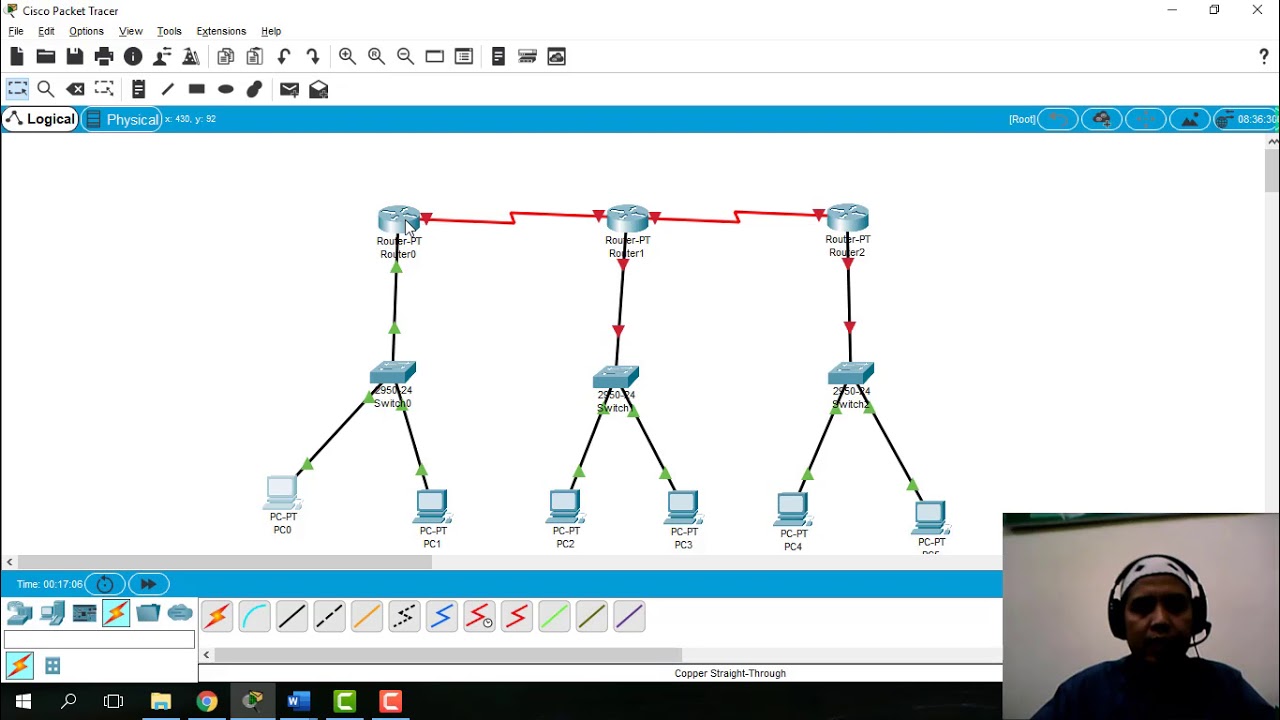The image size is (1280, 720).
Task: Paste using the toolbar paste icon
Action: point(255,57)
